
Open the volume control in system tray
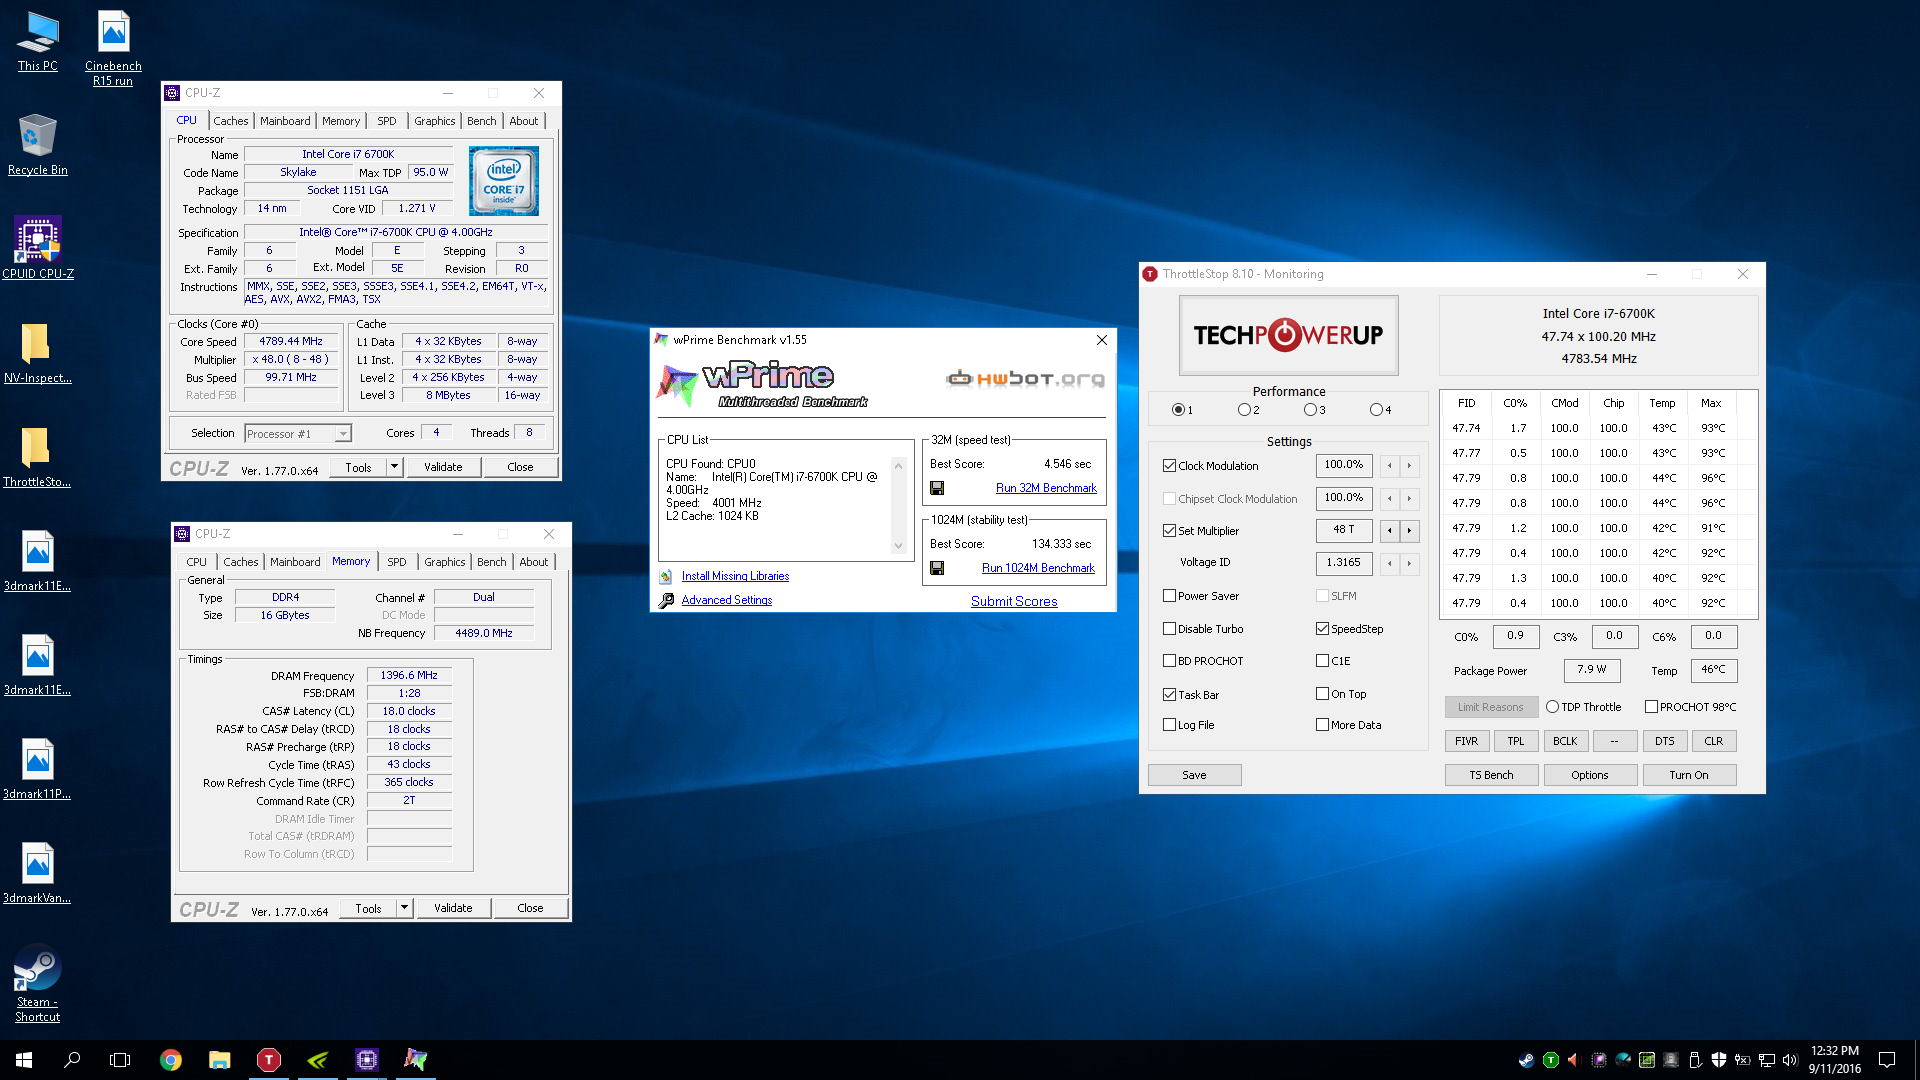tap(1790, 1060)
